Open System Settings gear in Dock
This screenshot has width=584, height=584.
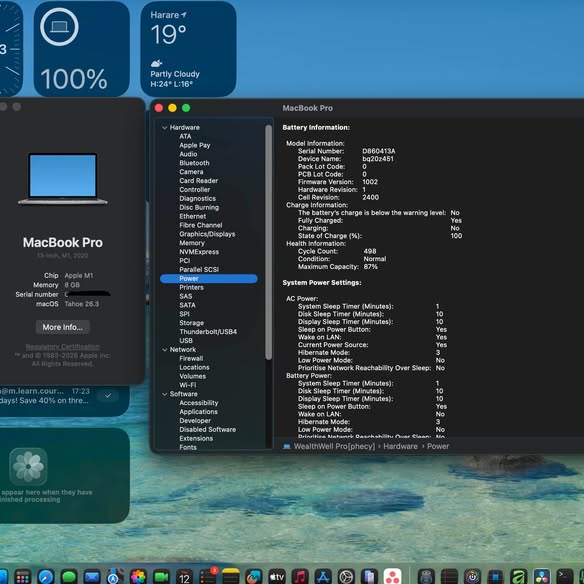pos(346,577)
